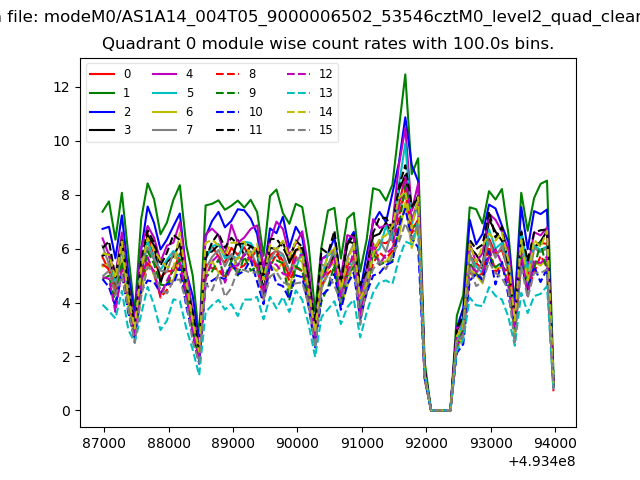Image resolution: width=640 pixels, height=480 pixels.
Task: Click the plot title about Quadrant 0 count rates
Action: point(328,44)
